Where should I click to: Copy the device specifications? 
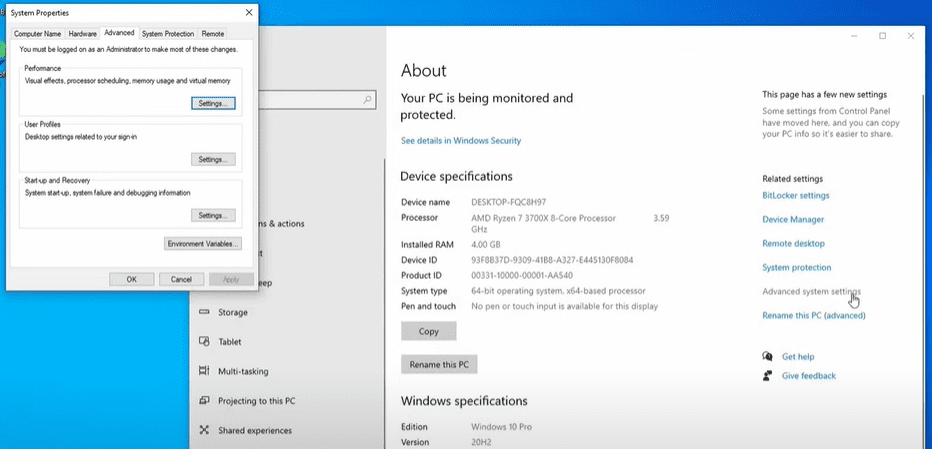(428, 331)
